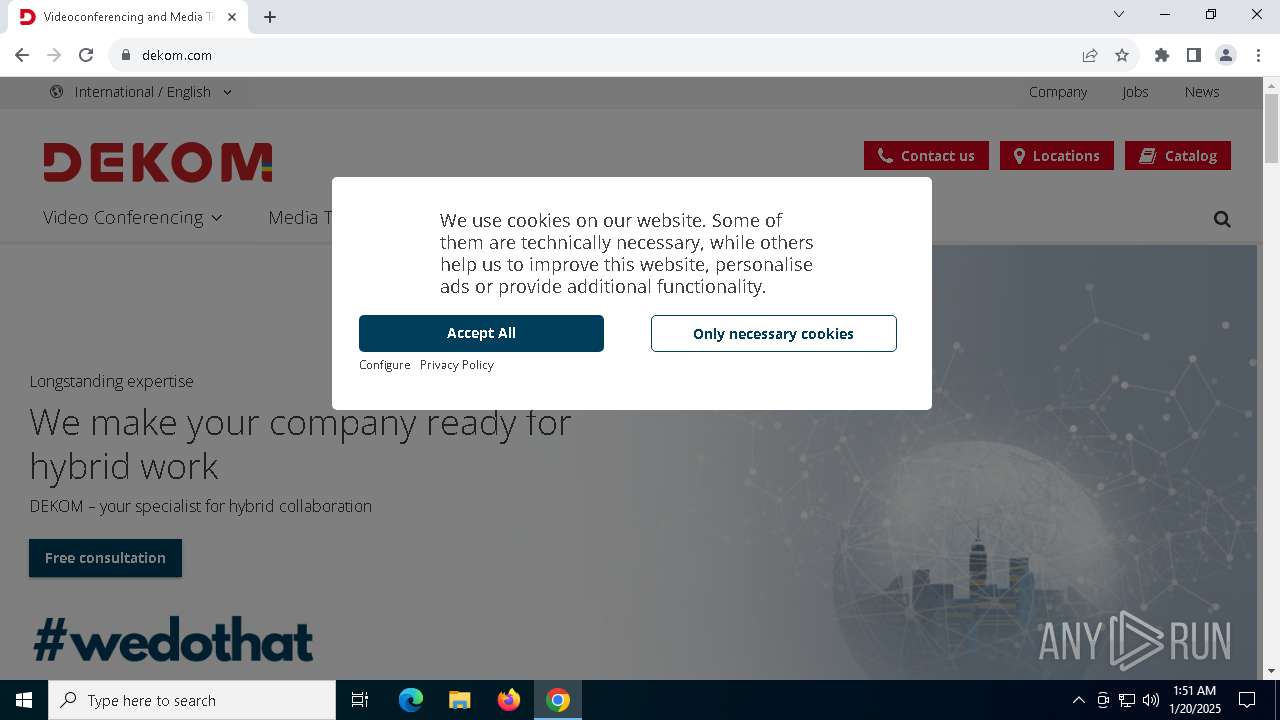Choose Only necessary cookies
The image size is (1280, 720).
point(774,334)
